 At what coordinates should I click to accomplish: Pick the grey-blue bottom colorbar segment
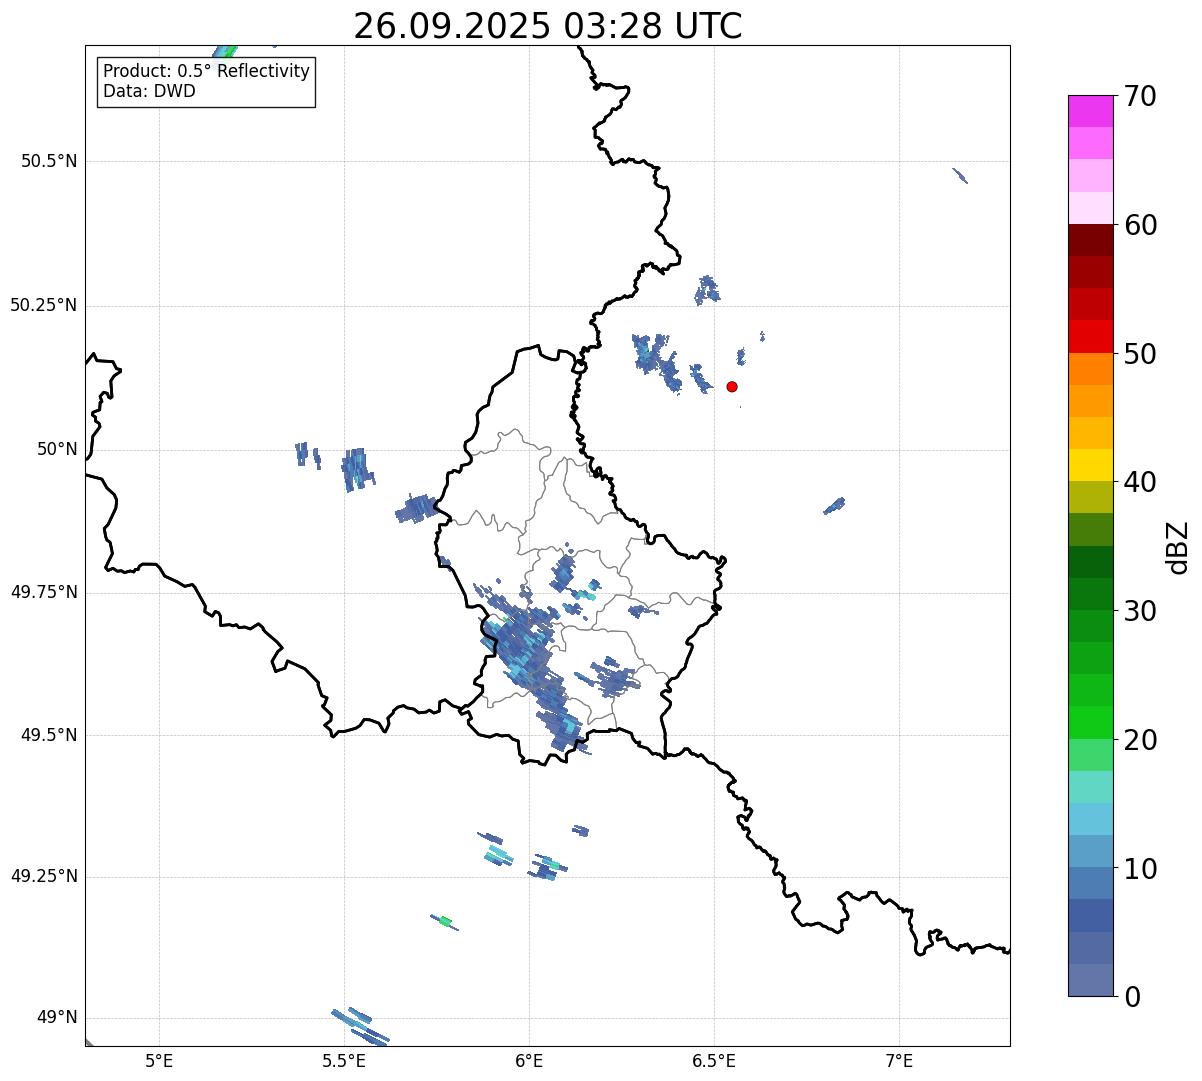[x=1090, y=980]
